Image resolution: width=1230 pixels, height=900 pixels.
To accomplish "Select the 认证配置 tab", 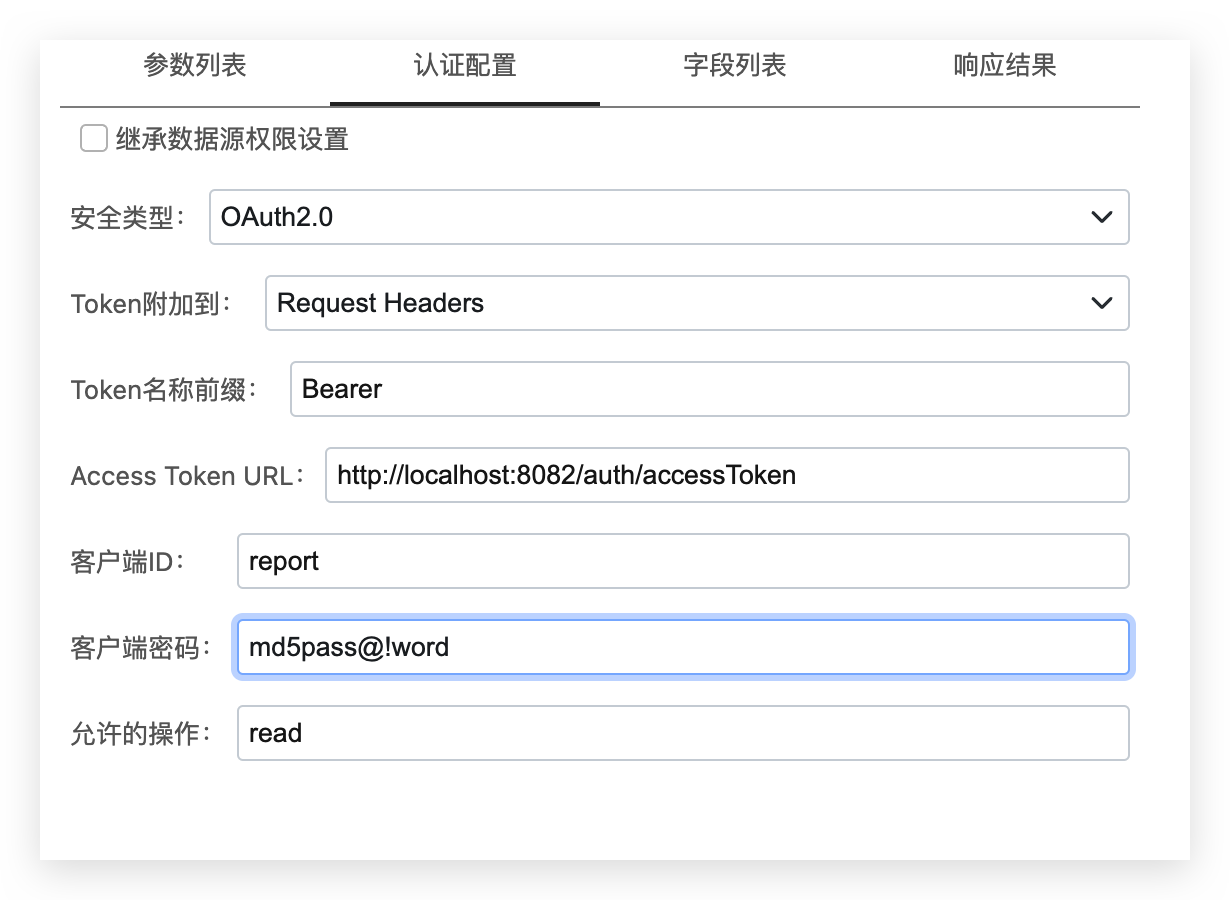I will pyautogui.click(x=465, y=67).
